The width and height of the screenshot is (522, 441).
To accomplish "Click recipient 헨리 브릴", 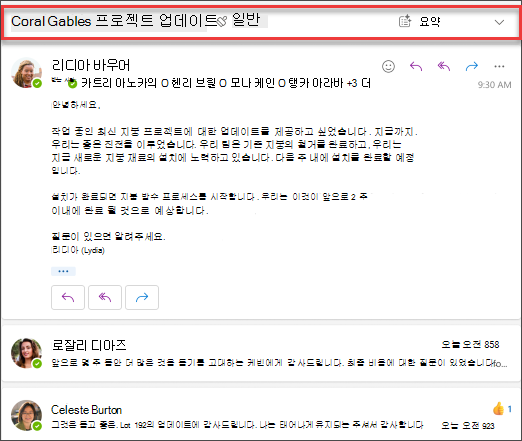I will pos(193,83).
